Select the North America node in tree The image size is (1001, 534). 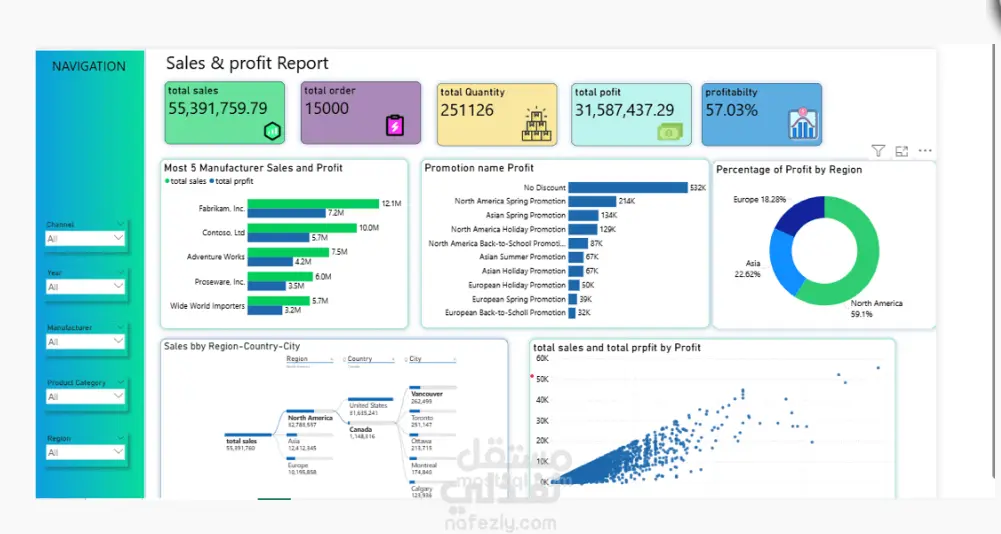click(310, 418)
